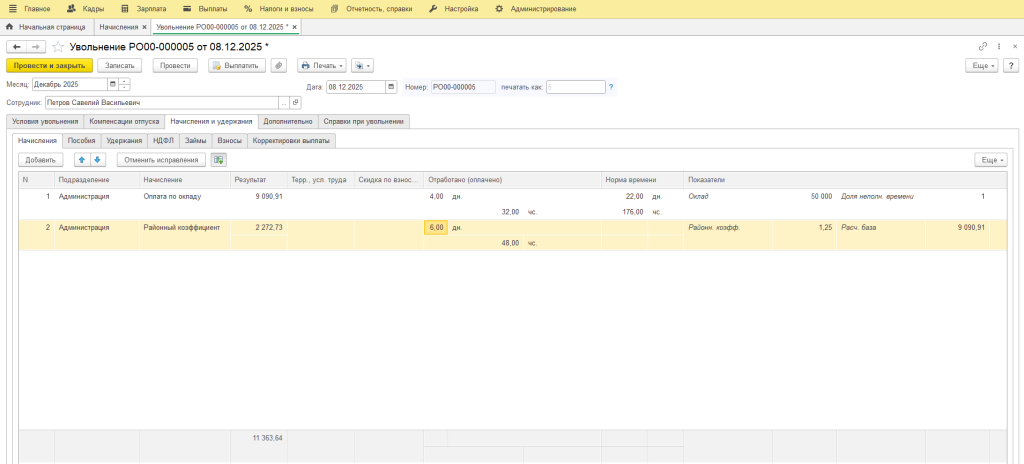
Task: Select the НДФЛ sub-tab
Action: pyautogui.click(x=163, y=141)
